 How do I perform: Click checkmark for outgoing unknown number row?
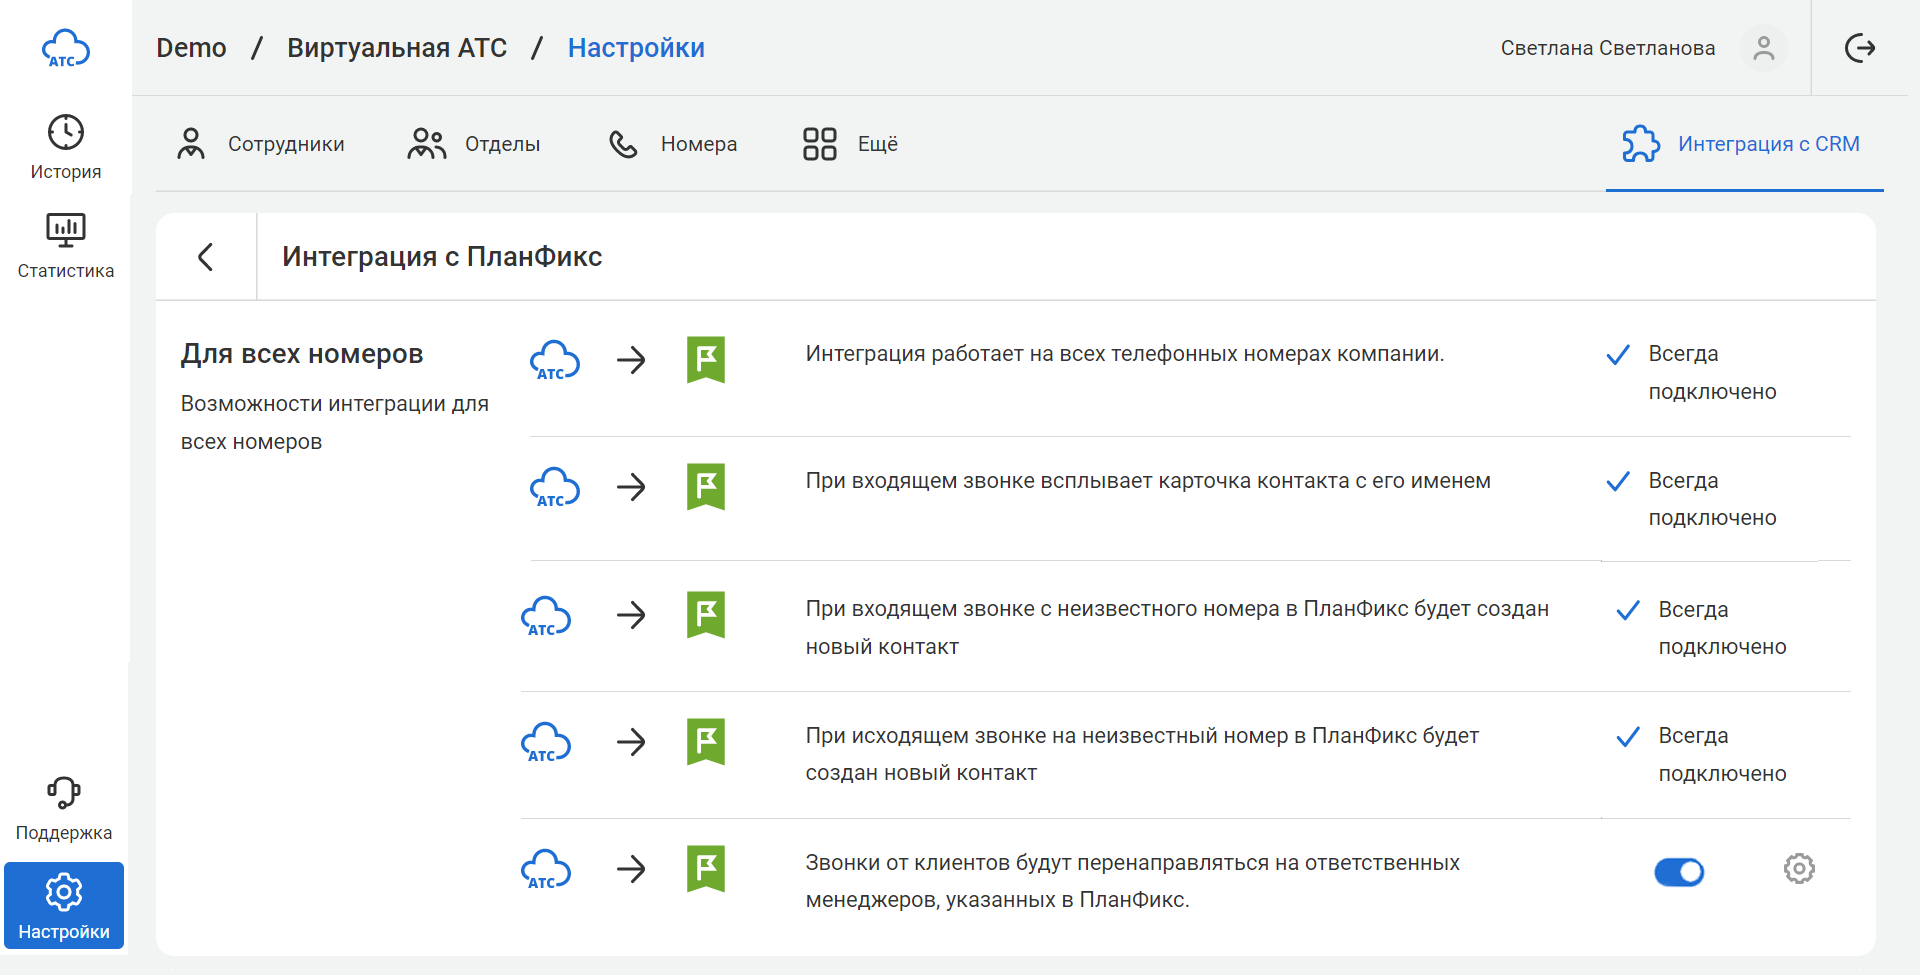pos(1628,737)
